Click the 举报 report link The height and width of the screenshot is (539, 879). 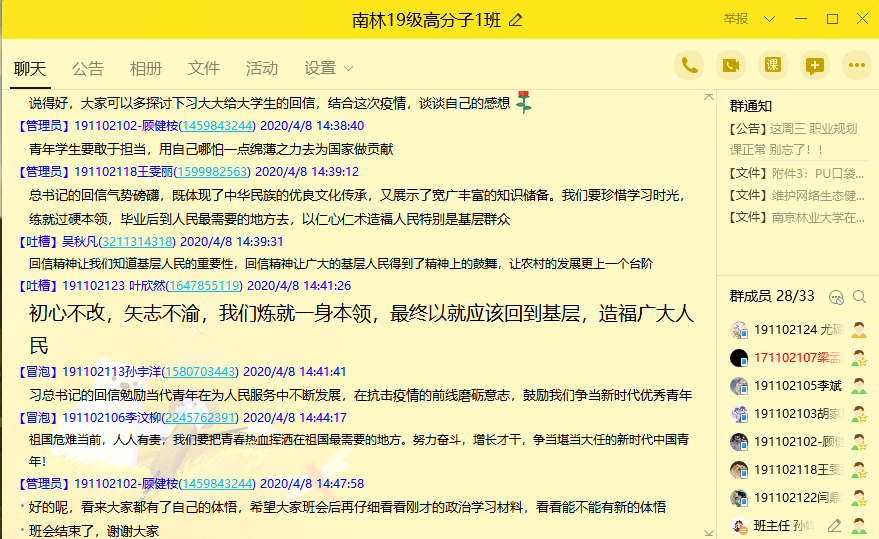736,19
